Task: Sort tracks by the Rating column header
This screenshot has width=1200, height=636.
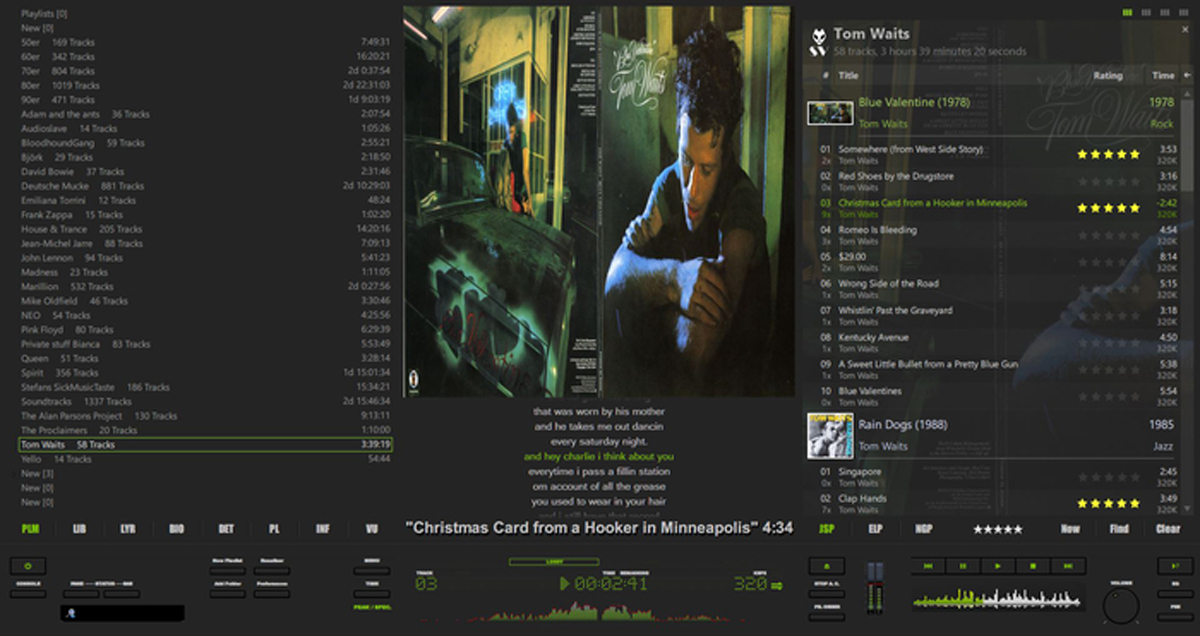Action: [1107, 75]
